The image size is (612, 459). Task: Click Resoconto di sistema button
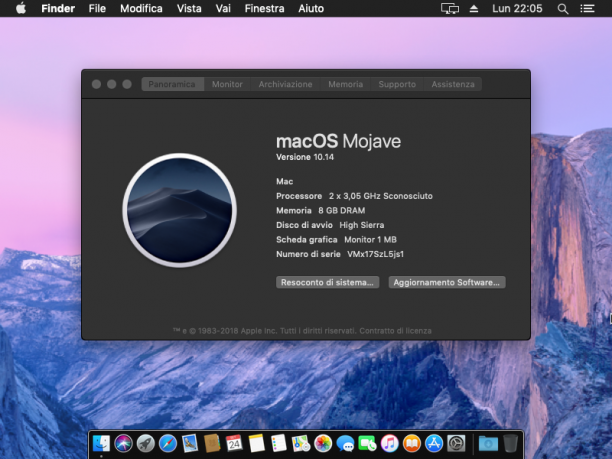coord(327,282)
